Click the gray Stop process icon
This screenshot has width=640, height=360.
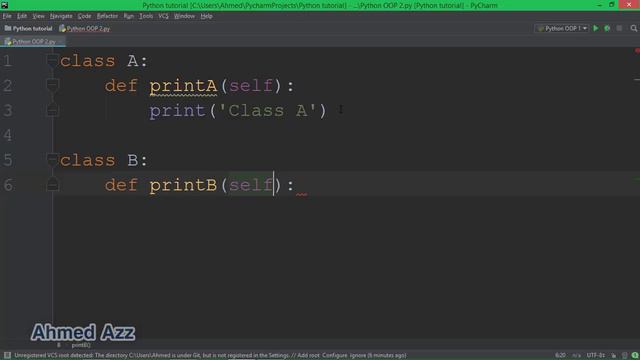[619, 28]
